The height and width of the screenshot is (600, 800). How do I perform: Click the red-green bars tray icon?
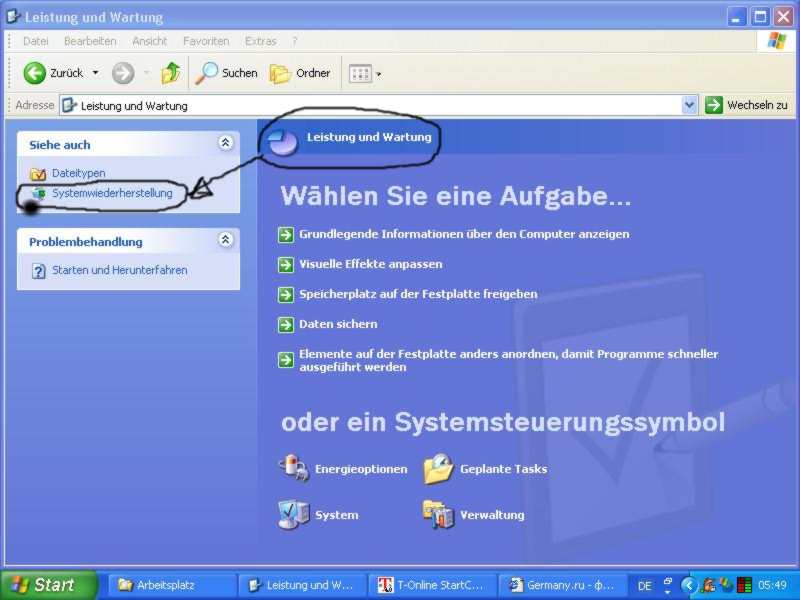click(x=745, y=585)
